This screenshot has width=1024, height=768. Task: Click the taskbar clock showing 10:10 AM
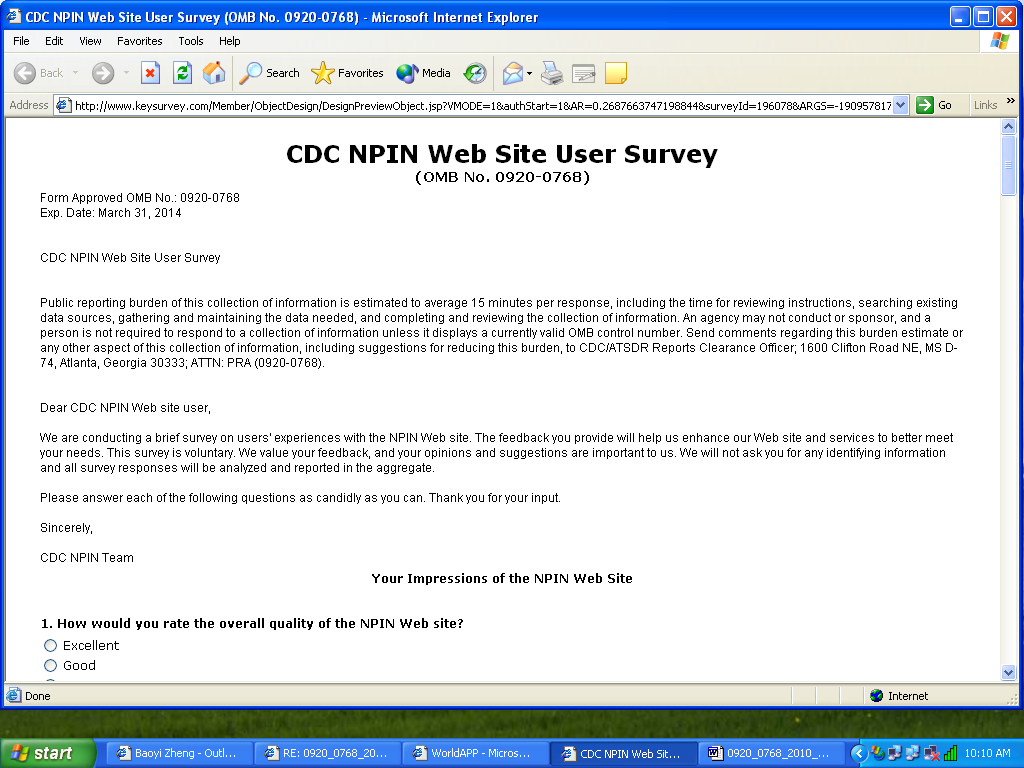click(987, 754)
